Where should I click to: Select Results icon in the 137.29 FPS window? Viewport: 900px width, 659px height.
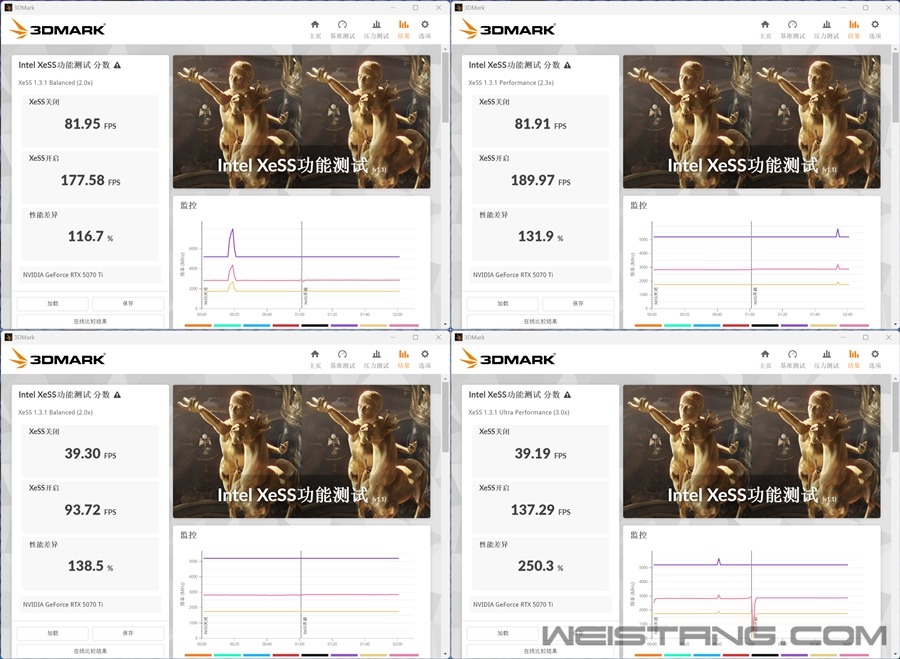854,358
